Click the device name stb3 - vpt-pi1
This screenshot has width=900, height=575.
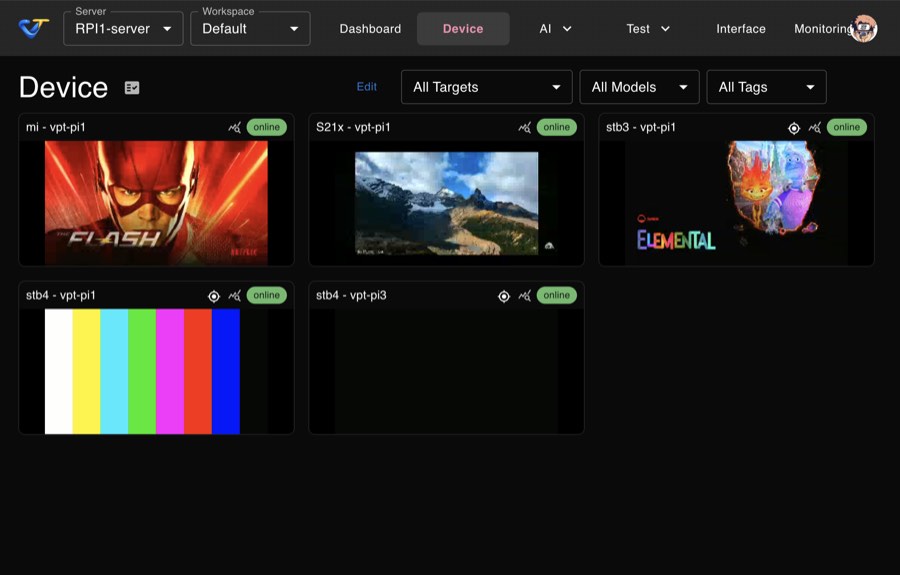coord(641,127)
